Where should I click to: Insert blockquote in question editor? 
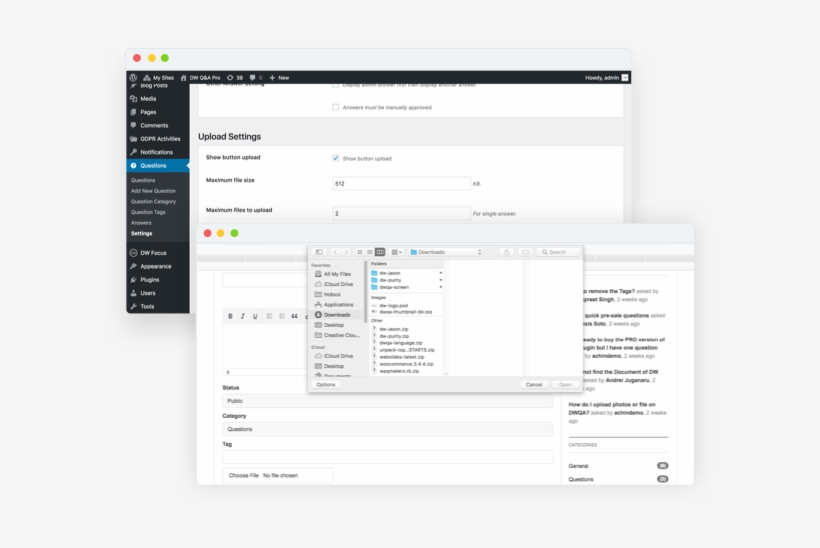294,316
